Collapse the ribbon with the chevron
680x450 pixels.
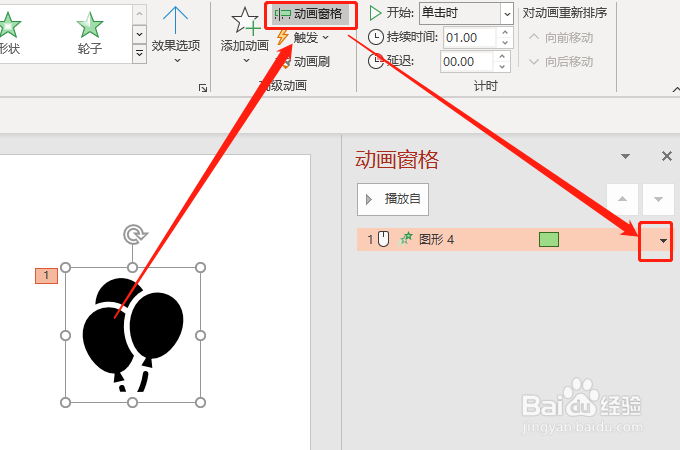[x=676, y=89]
